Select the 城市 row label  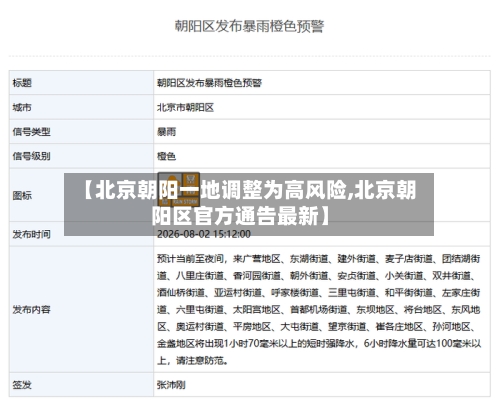point(22,107)
